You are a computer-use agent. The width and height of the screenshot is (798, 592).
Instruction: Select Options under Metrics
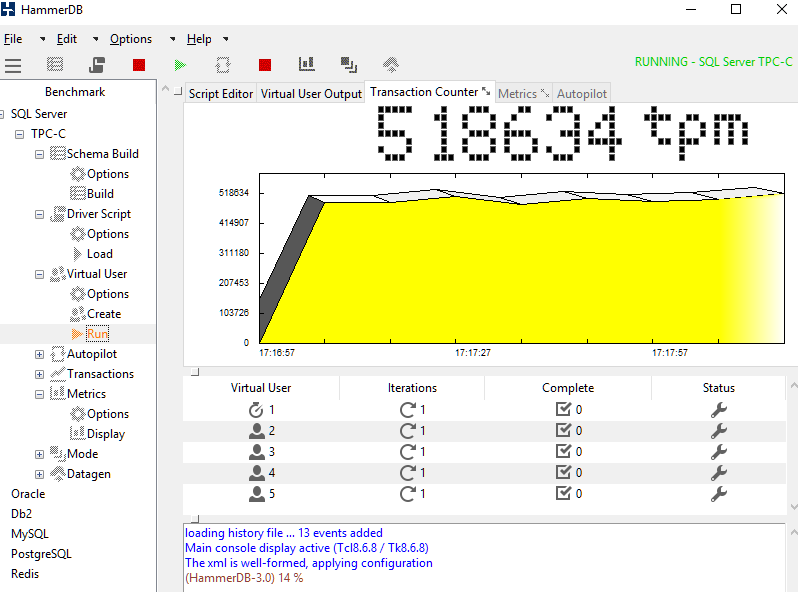(108, 414)
